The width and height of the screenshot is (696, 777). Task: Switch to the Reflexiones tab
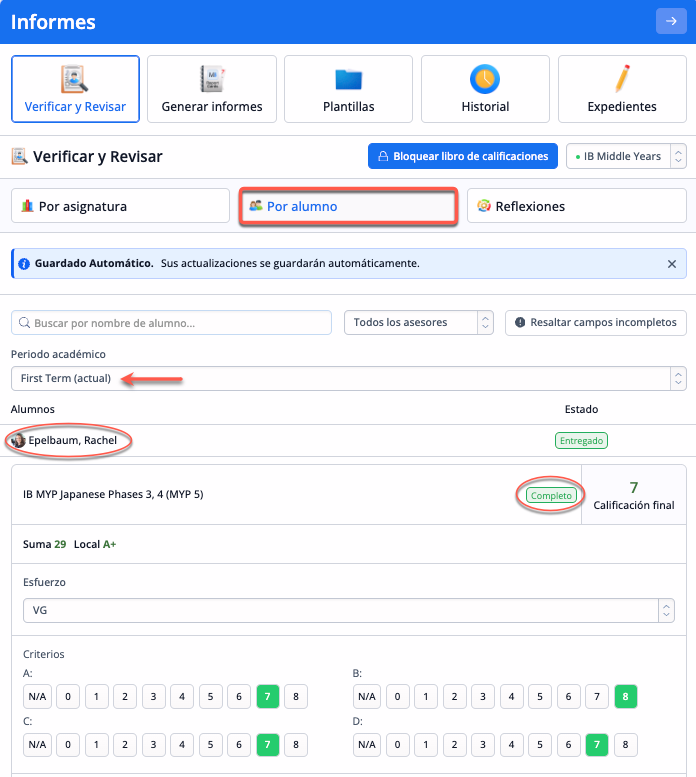pos(576,206)
